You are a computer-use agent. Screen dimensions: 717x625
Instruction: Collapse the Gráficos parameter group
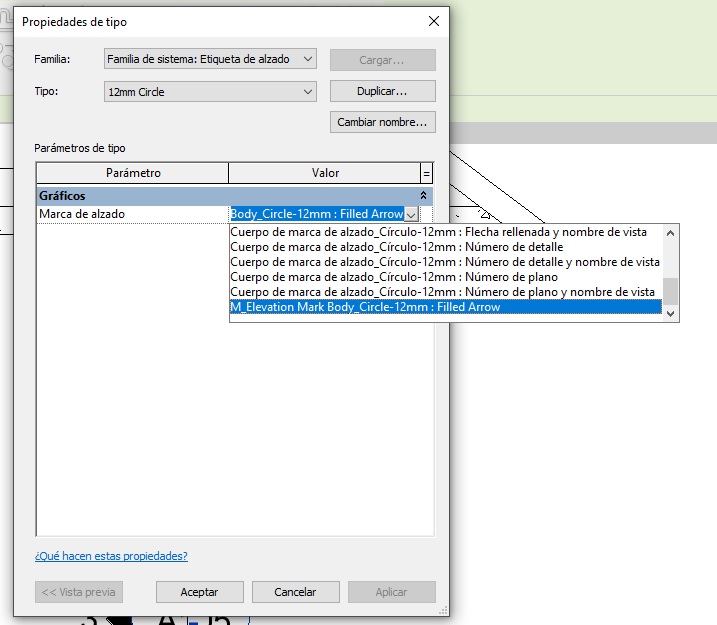pos(424,196)
